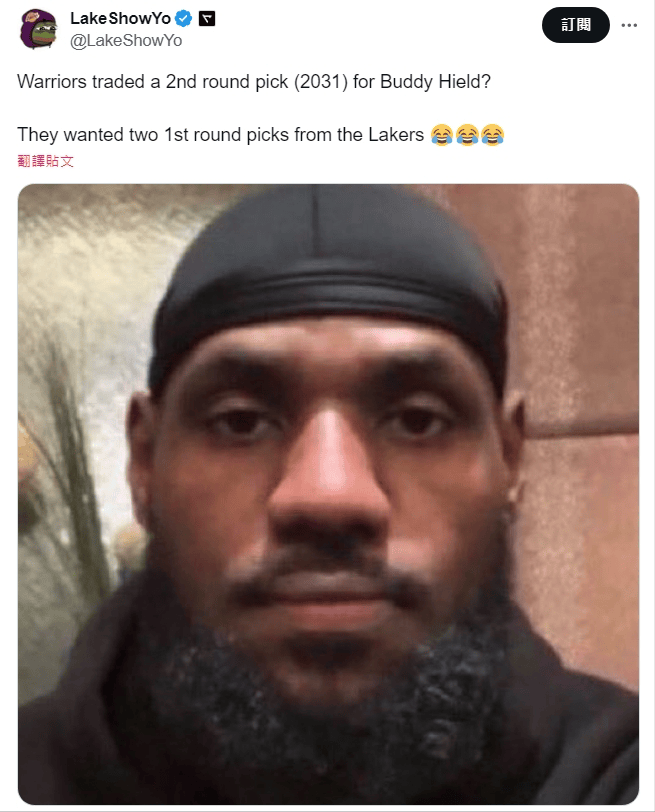Translate the post via 翻譯貼文 link
This screenshot has width=655, height=812.
[x=46, y=161]
